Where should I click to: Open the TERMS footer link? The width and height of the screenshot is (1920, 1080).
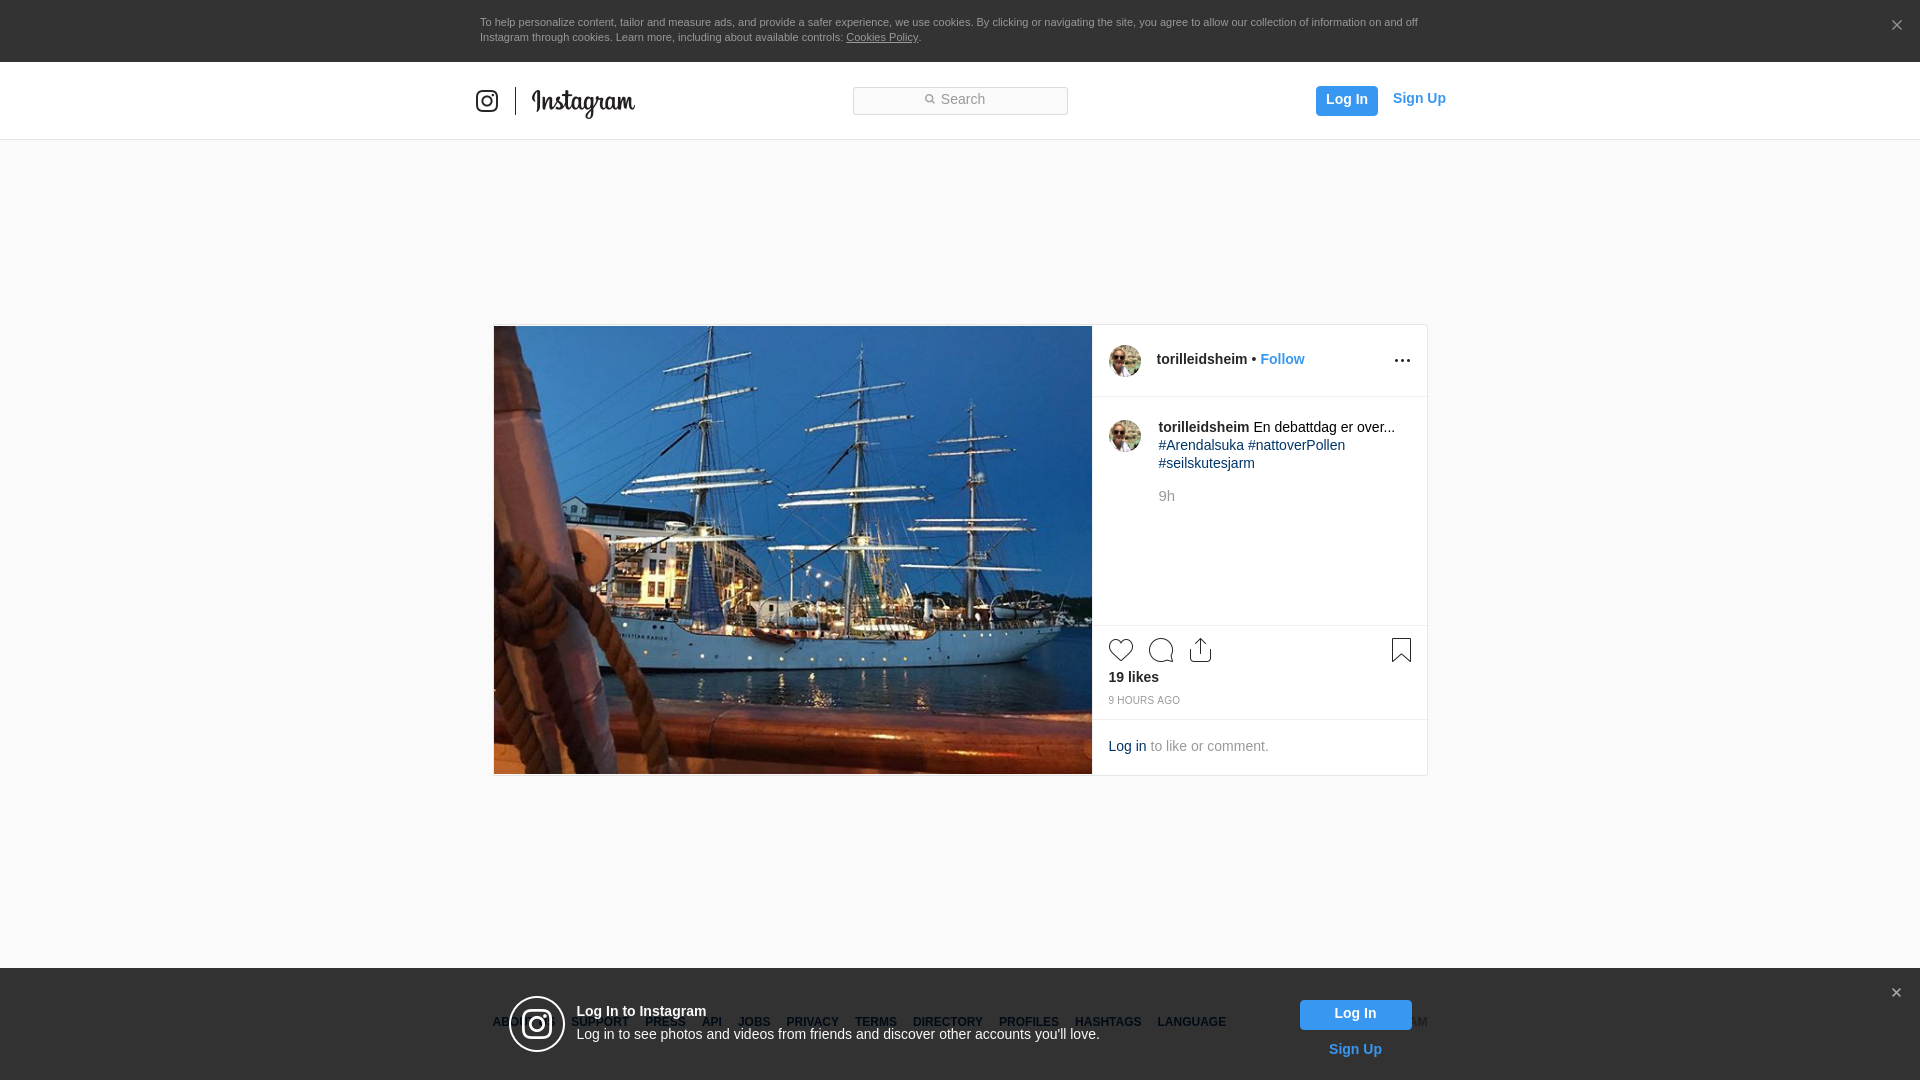876,1022
